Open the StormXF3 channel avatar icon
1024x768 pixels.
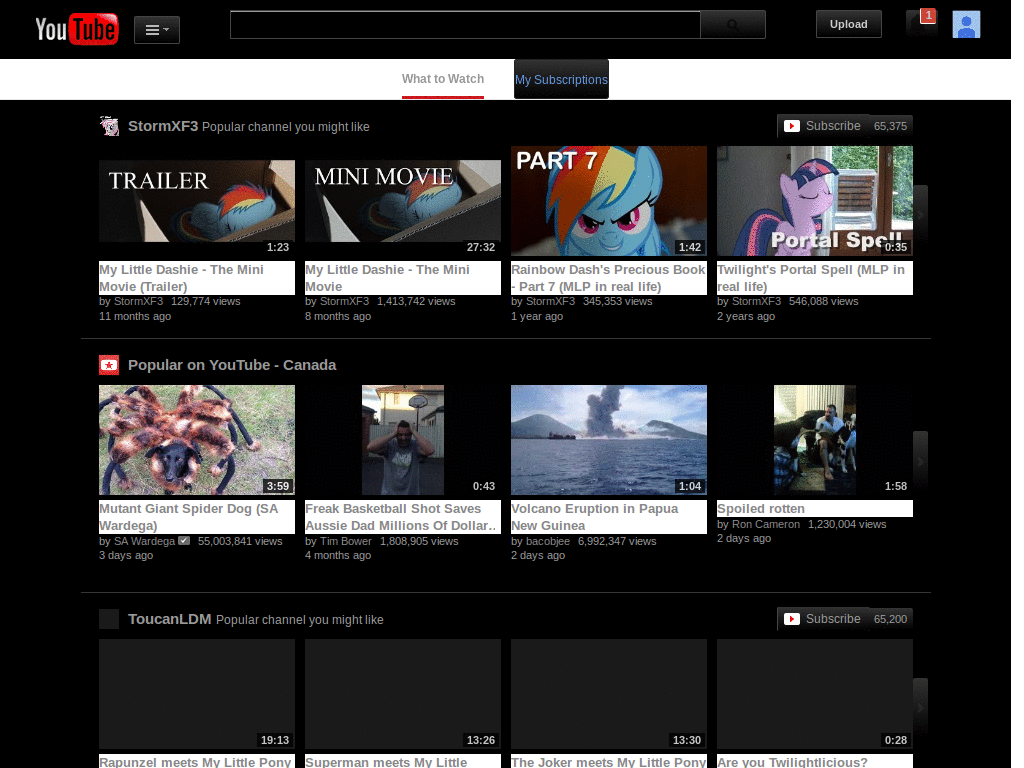(109, 126)
